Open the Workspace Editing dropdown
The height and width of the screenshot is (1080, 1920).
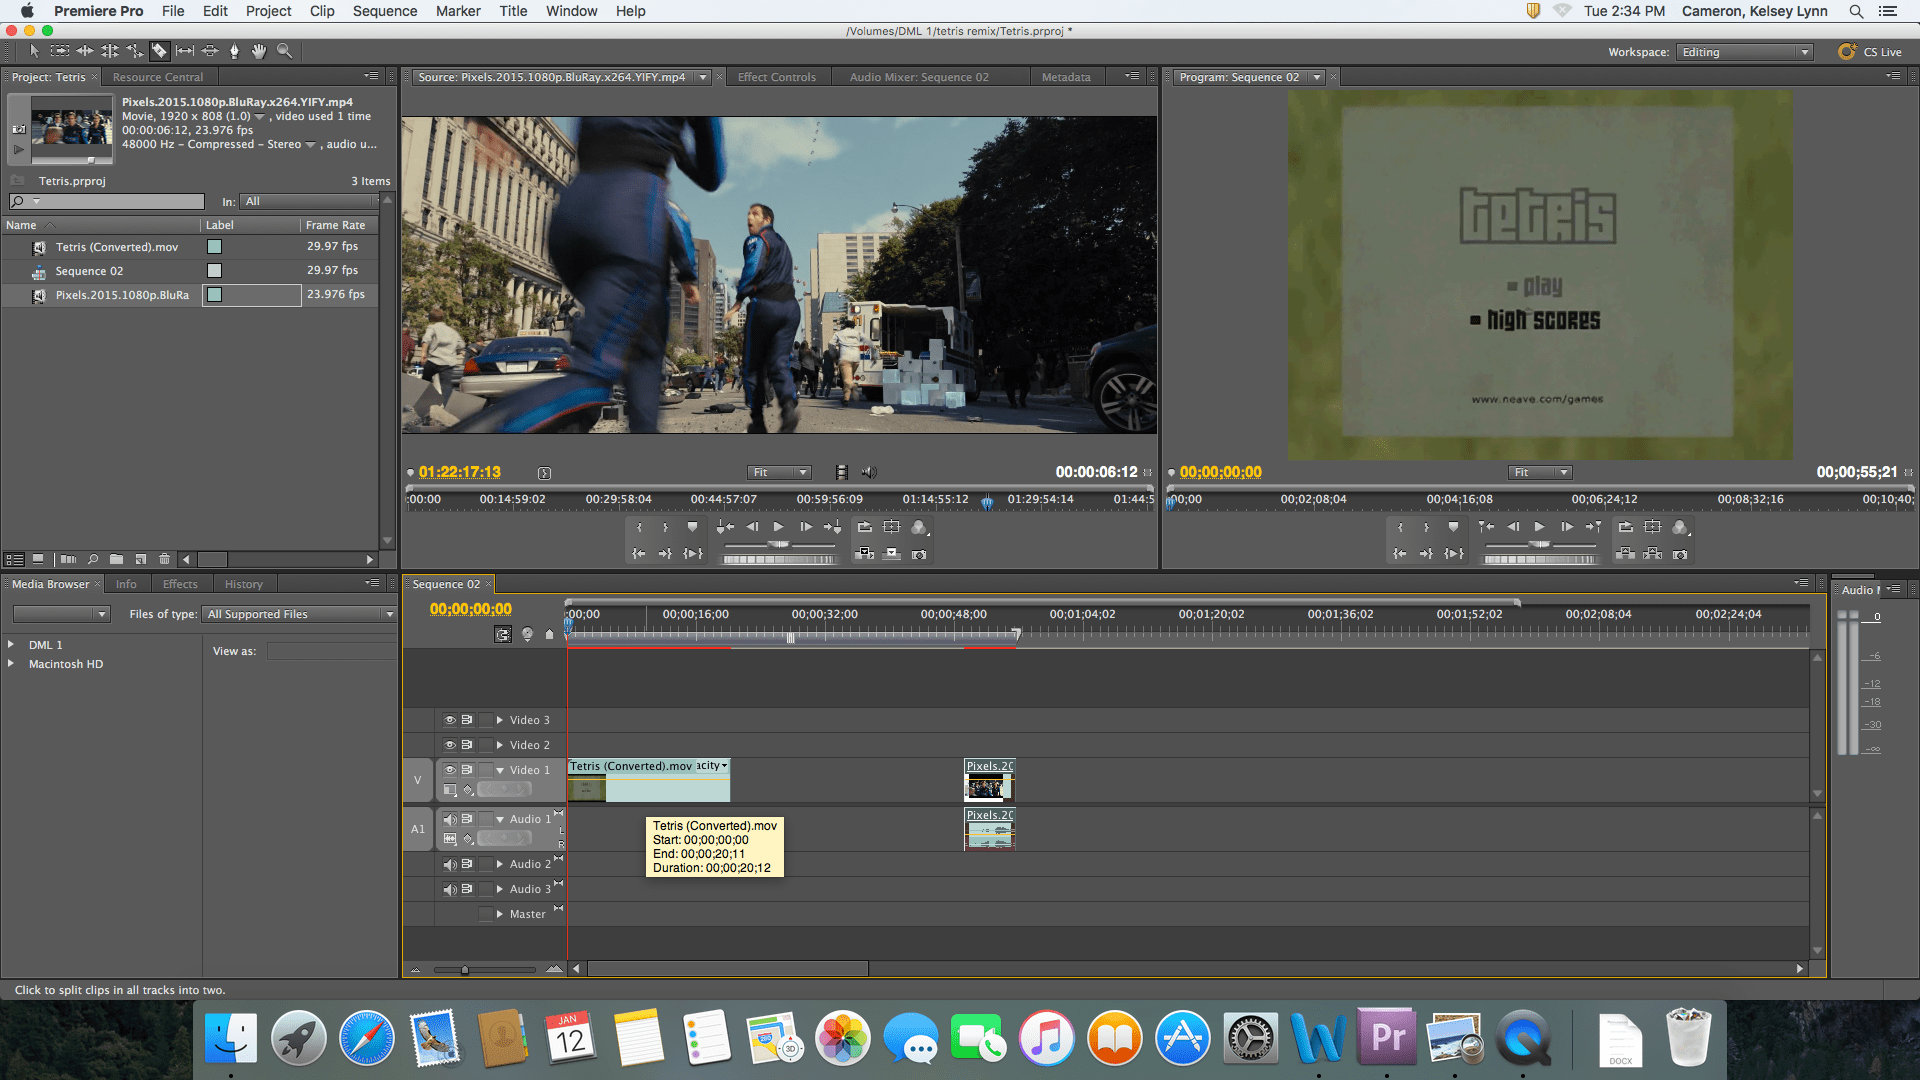[1744, 52]
